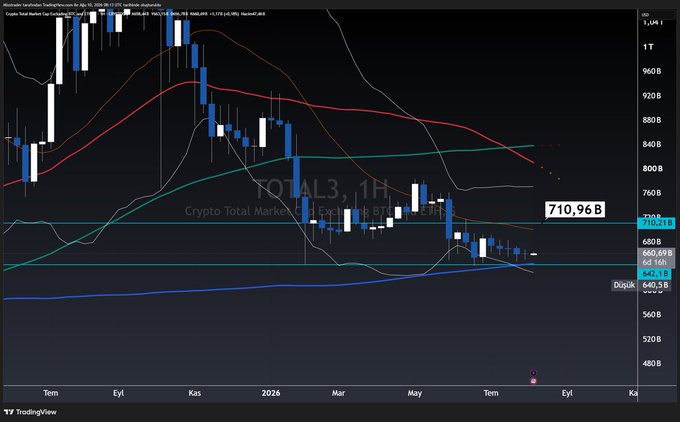Click the 760 B price scale label

point(652,193)
